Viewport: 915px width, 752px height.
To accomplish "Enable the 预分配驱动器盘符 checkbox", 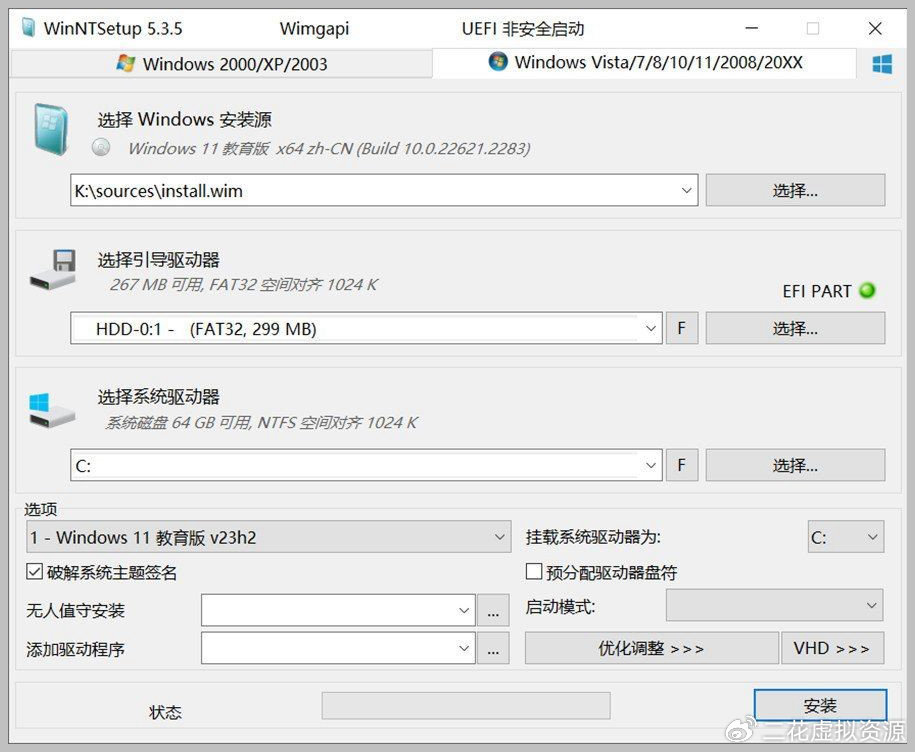I will [534, 573].
